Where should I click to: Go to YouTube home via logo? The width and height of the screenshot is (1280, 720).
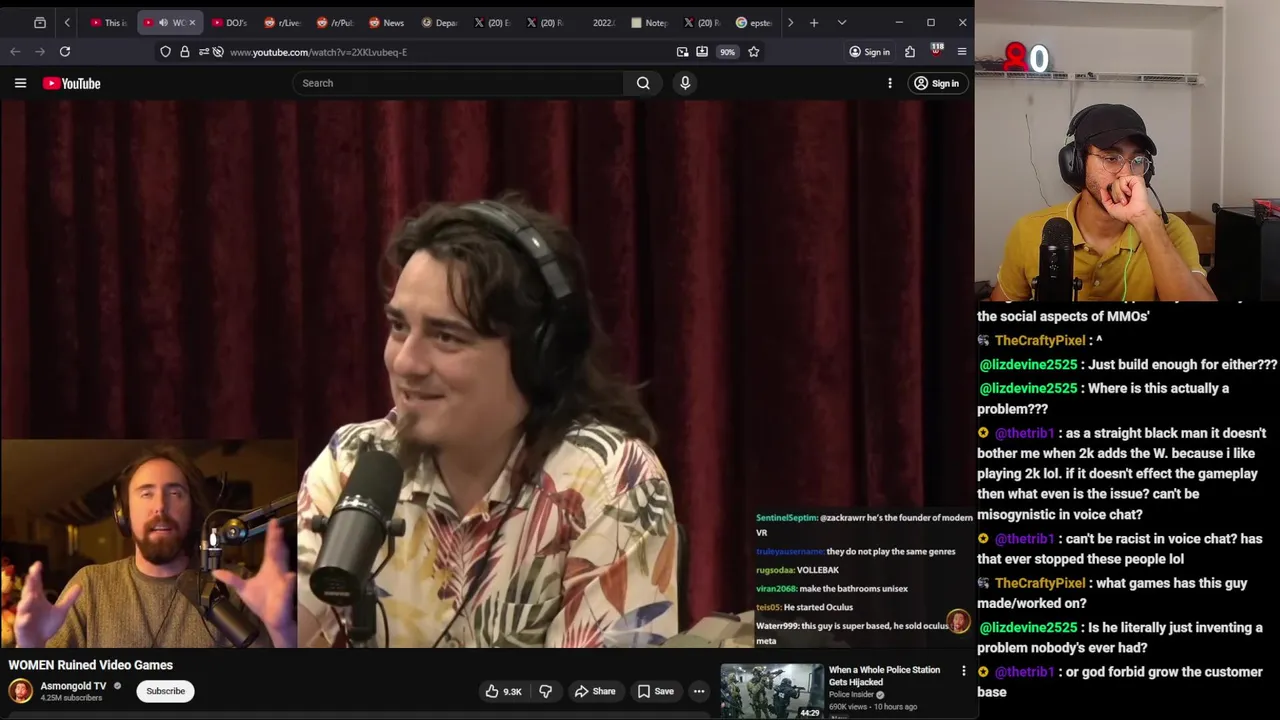click(x=72, y=83)
